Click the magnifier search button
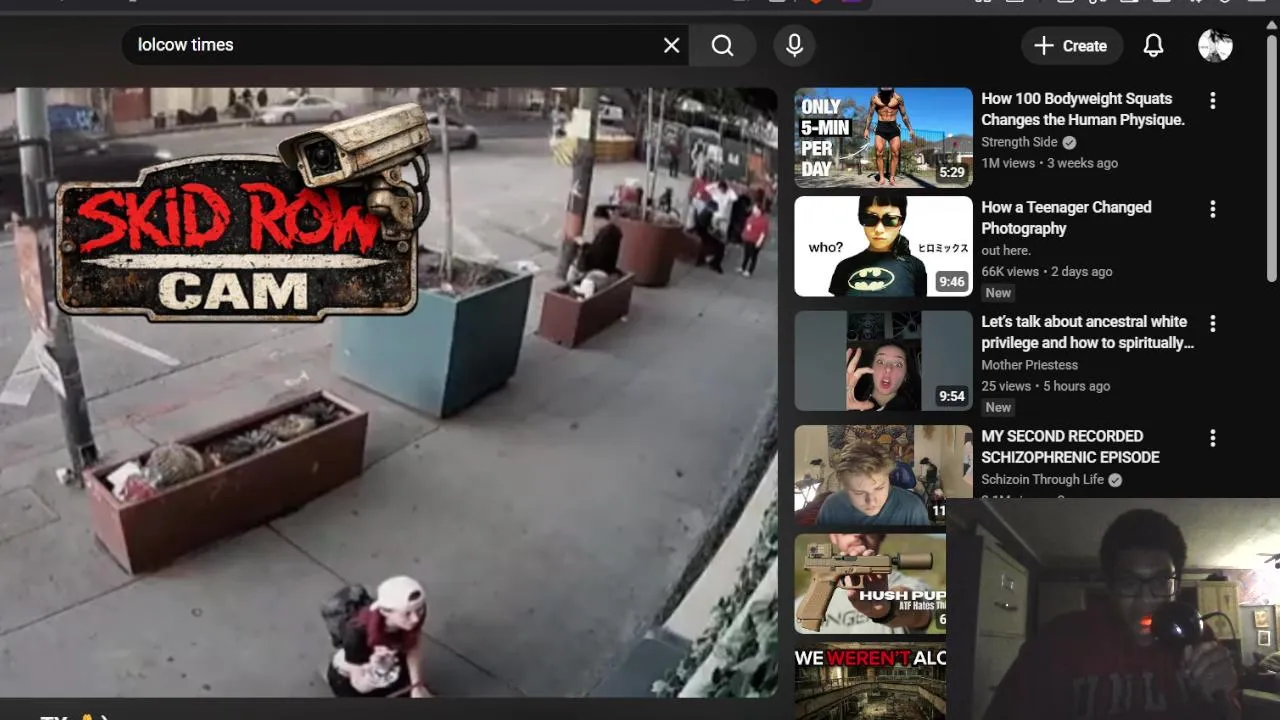This screenshot has width=1280, height=720. point(722,45)
